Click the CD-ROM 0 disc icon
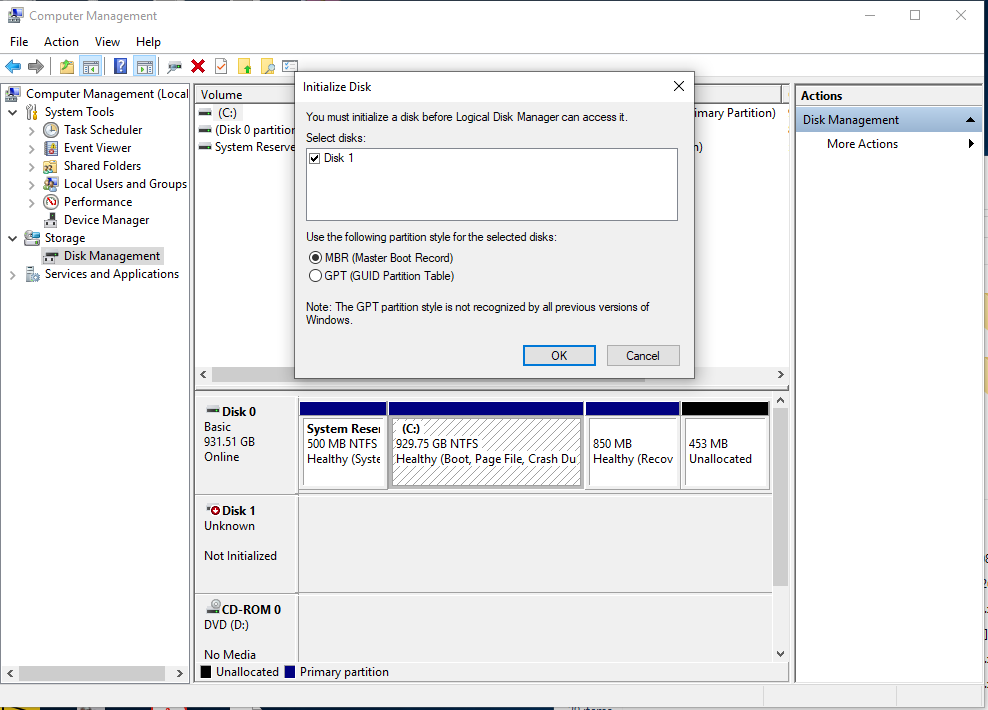 (214, 607)
